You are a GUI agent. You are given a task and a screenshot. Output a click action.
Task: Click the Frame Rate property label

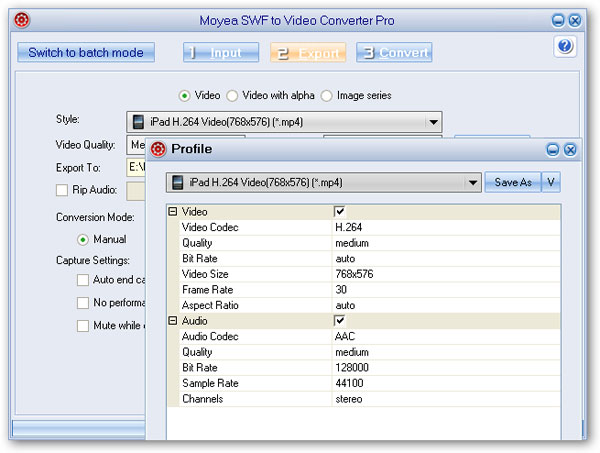pyautogui.click(x=207, y=290)
